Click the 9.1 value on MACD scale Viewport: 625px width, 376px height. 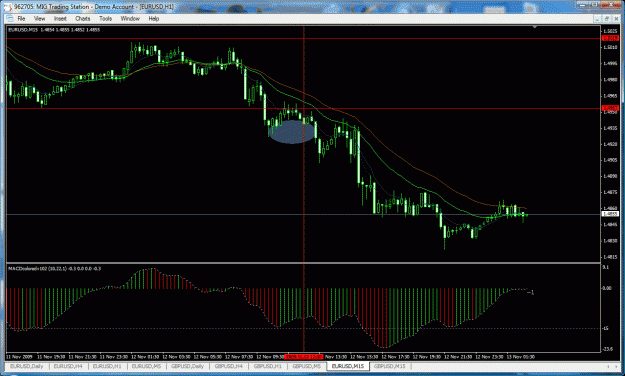point(605,268)
